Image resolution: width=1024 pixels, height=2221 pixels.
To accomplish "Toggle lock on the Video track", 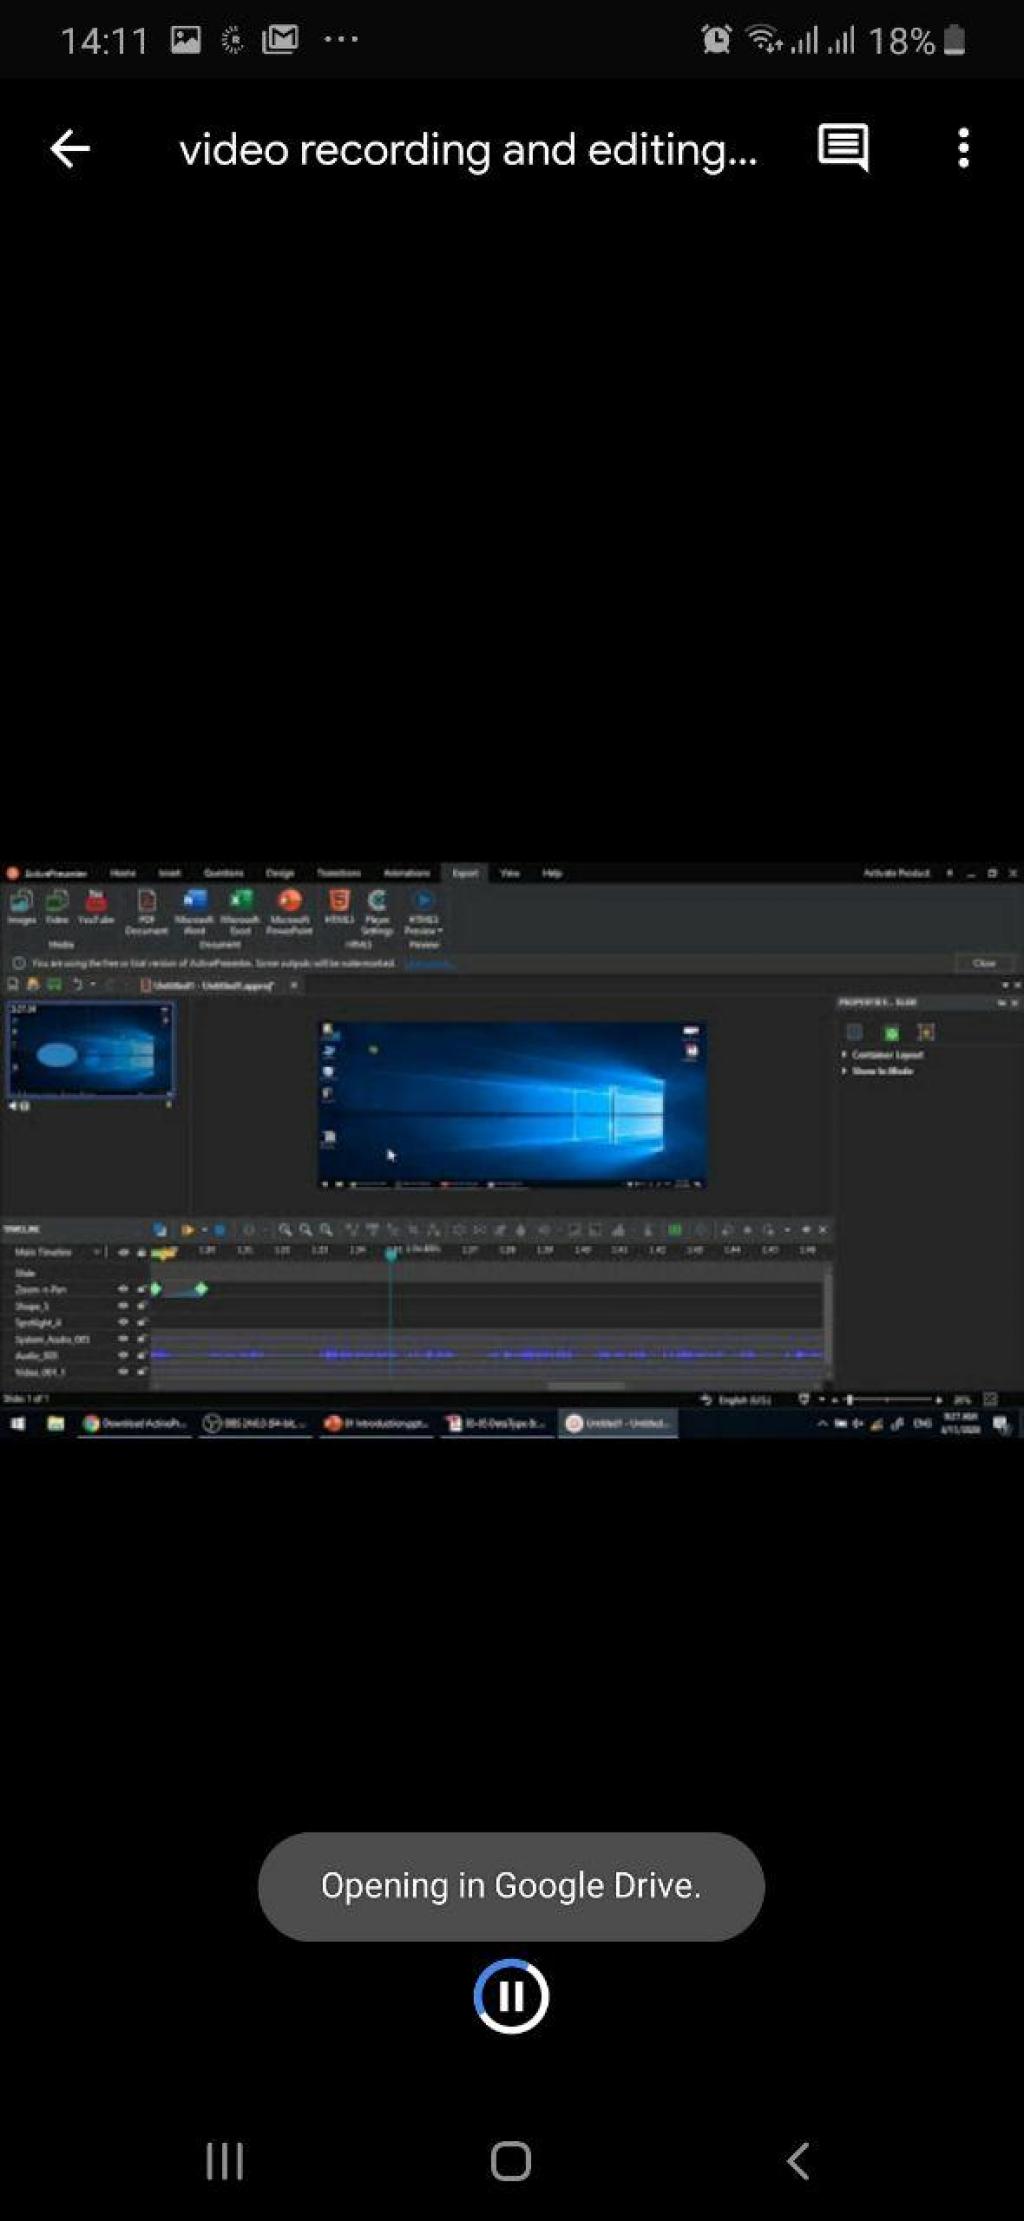I will click(141, 1372).
